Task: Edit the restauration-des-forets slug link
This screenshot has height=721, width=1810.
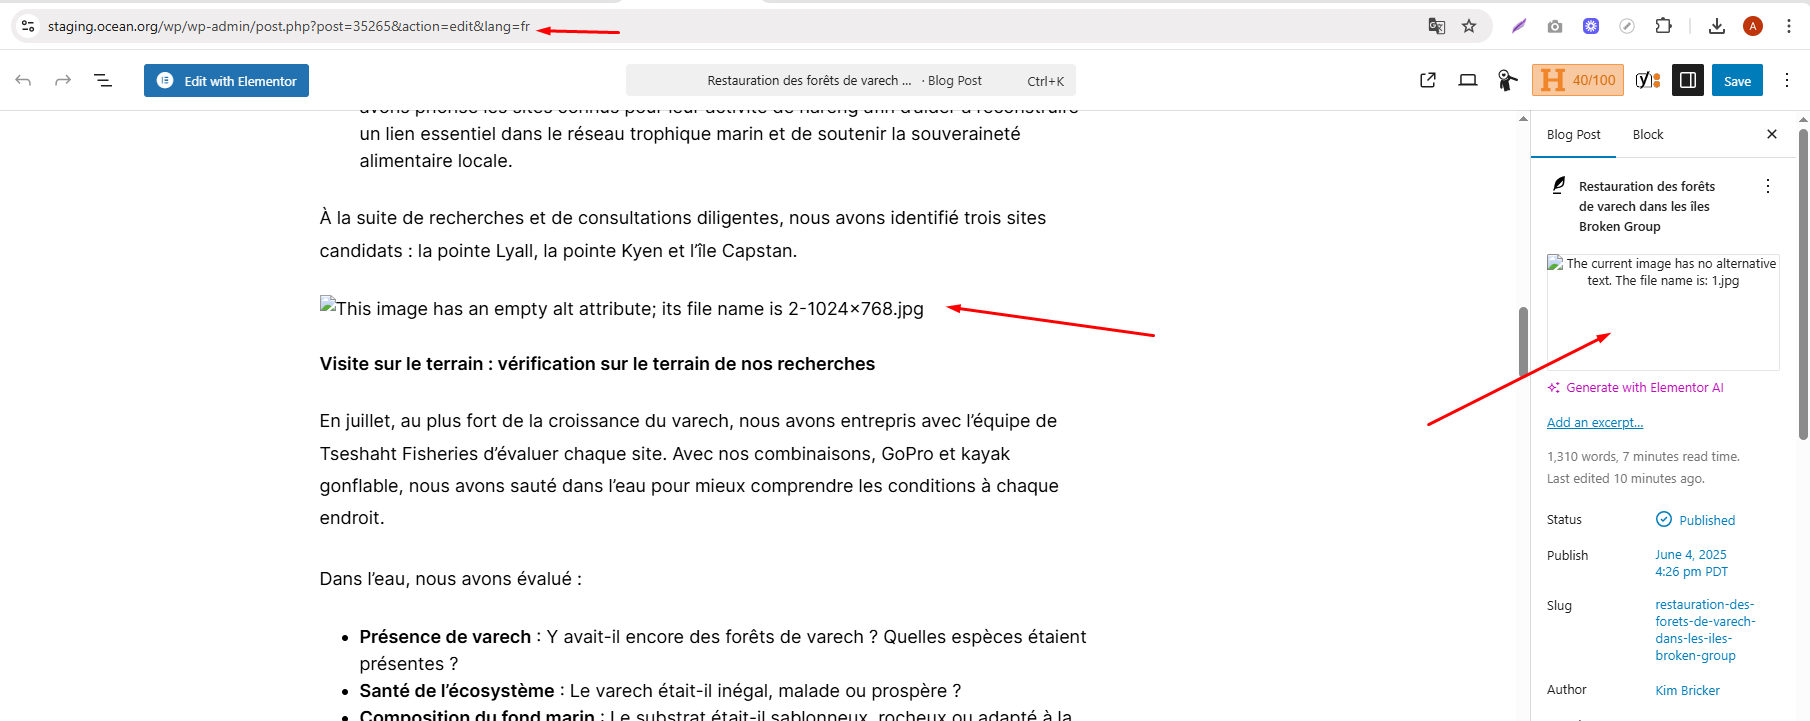Action: coord(1705,630)
